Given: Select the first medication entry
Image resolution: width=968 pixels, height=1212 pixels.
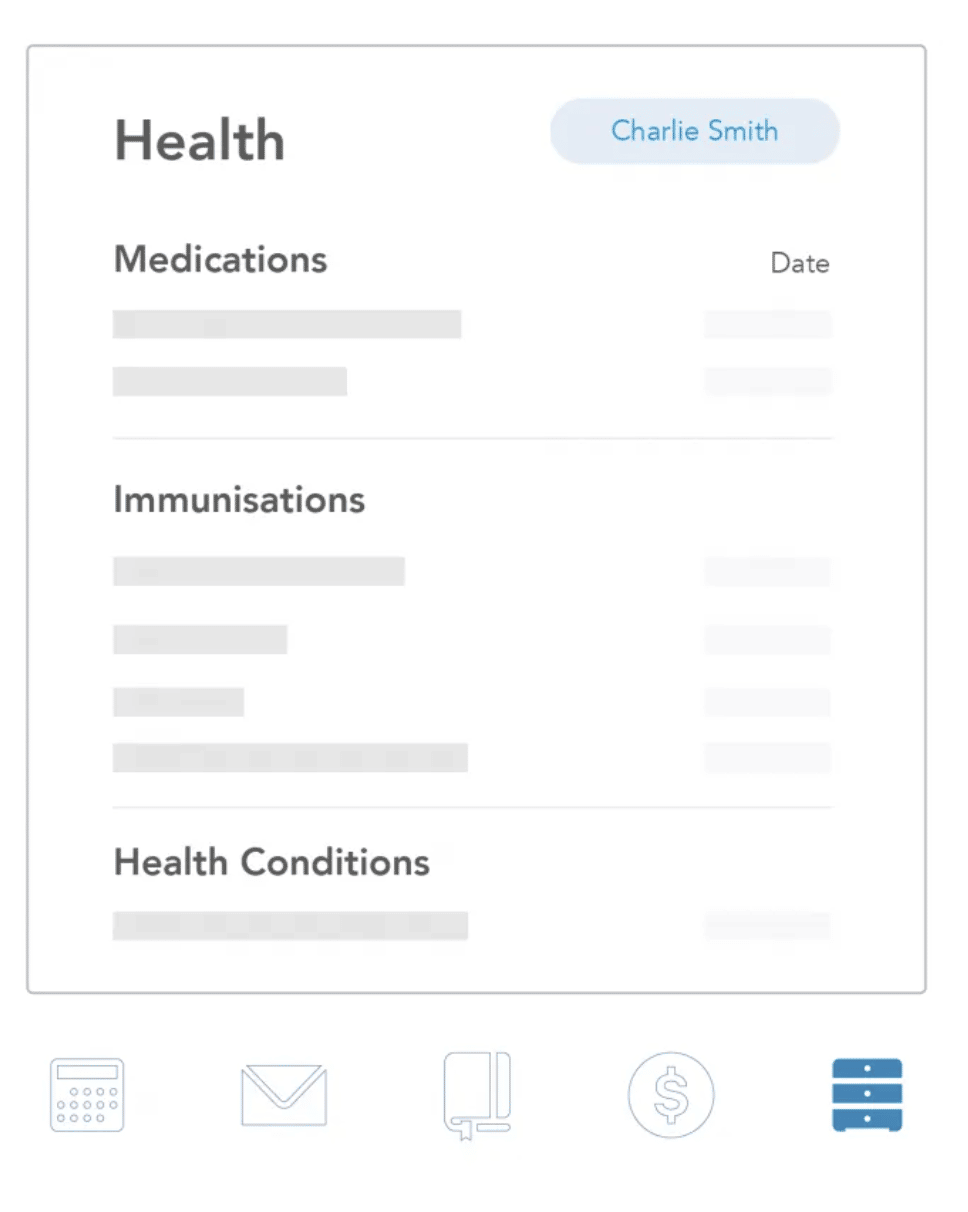Looking at the screenshot, I should pyautogui.click(x=287, y=325).
